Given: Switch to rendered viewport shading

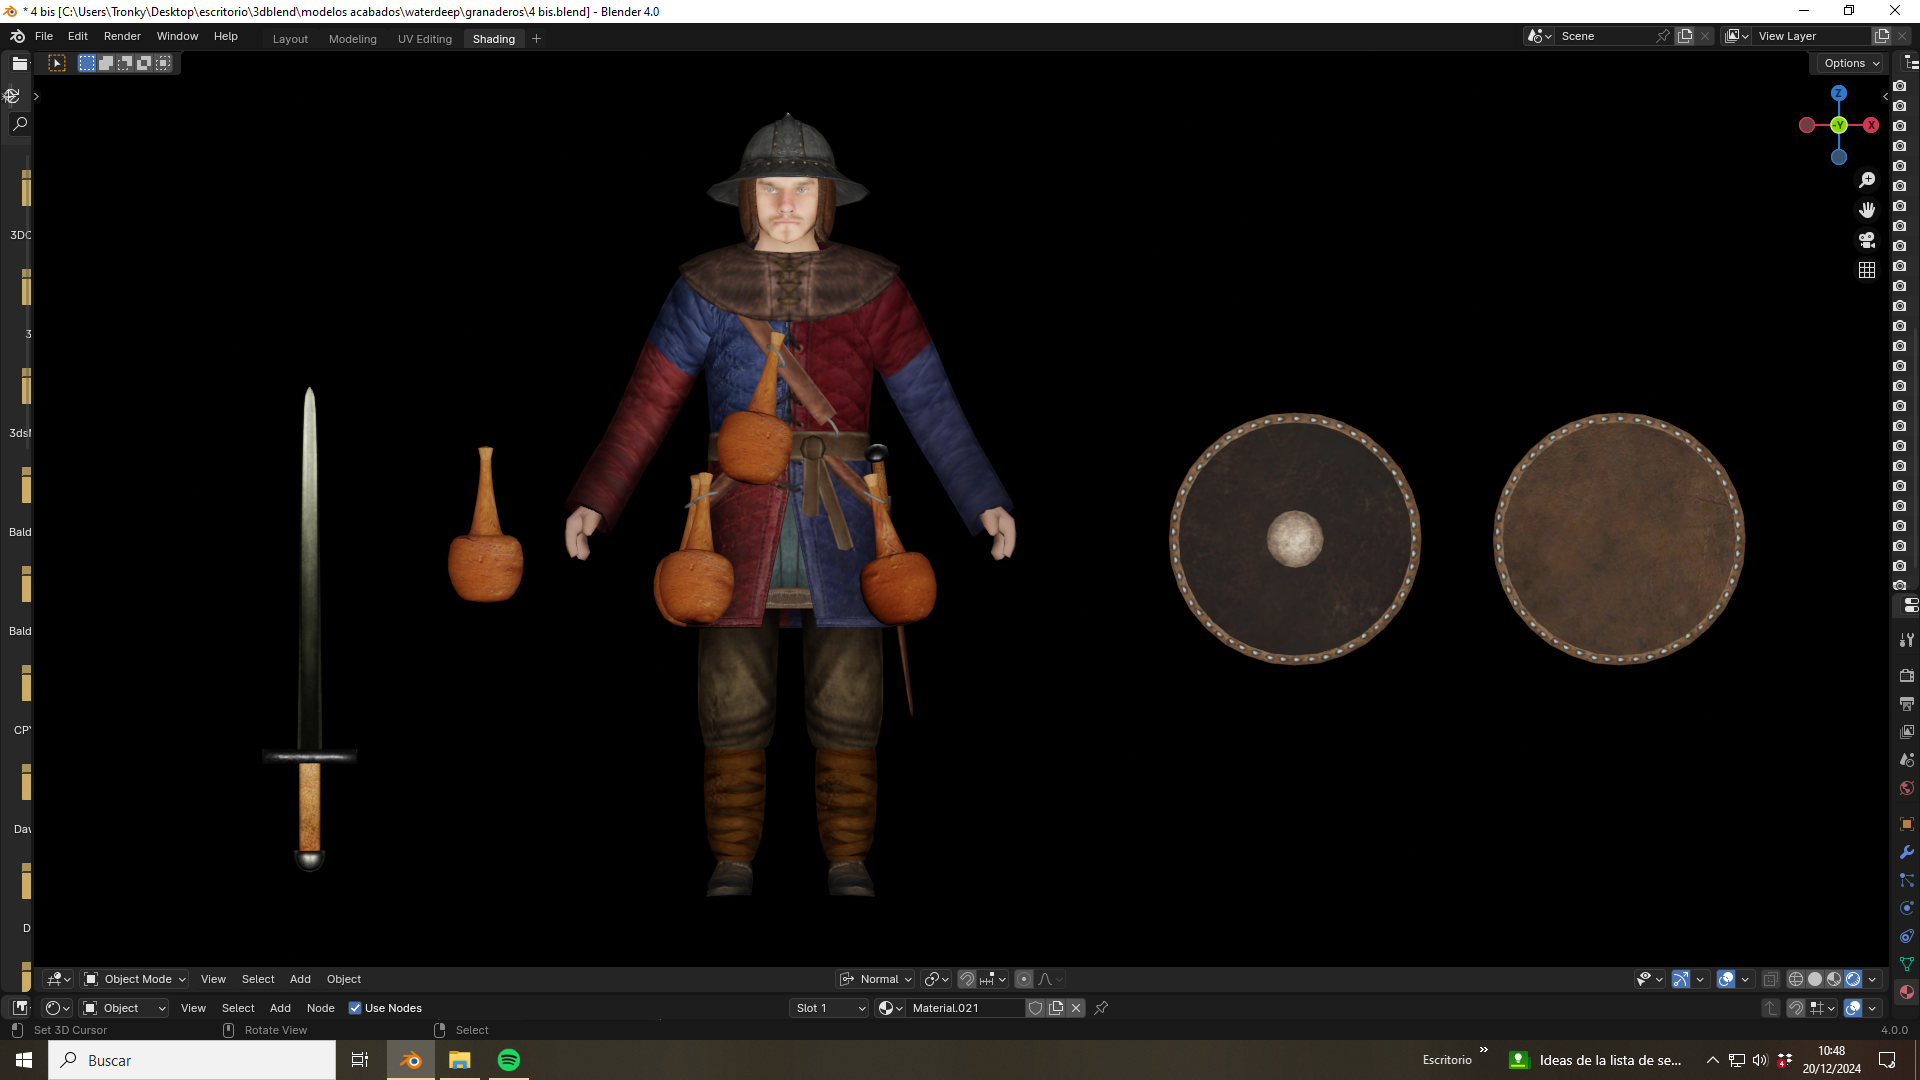Looking at the screenshot, I should click(1853, 980).
